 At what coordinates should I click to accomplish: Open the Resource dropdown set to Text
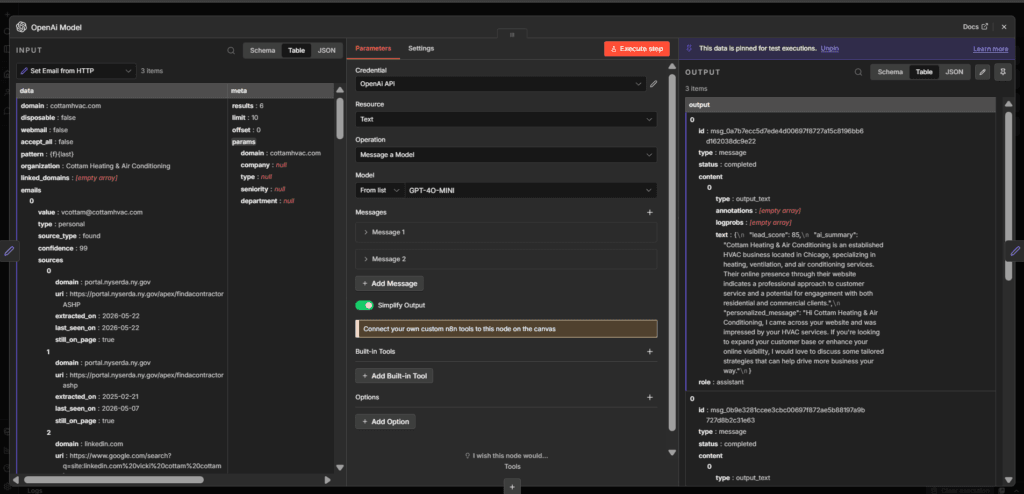[x=506, y=120]
